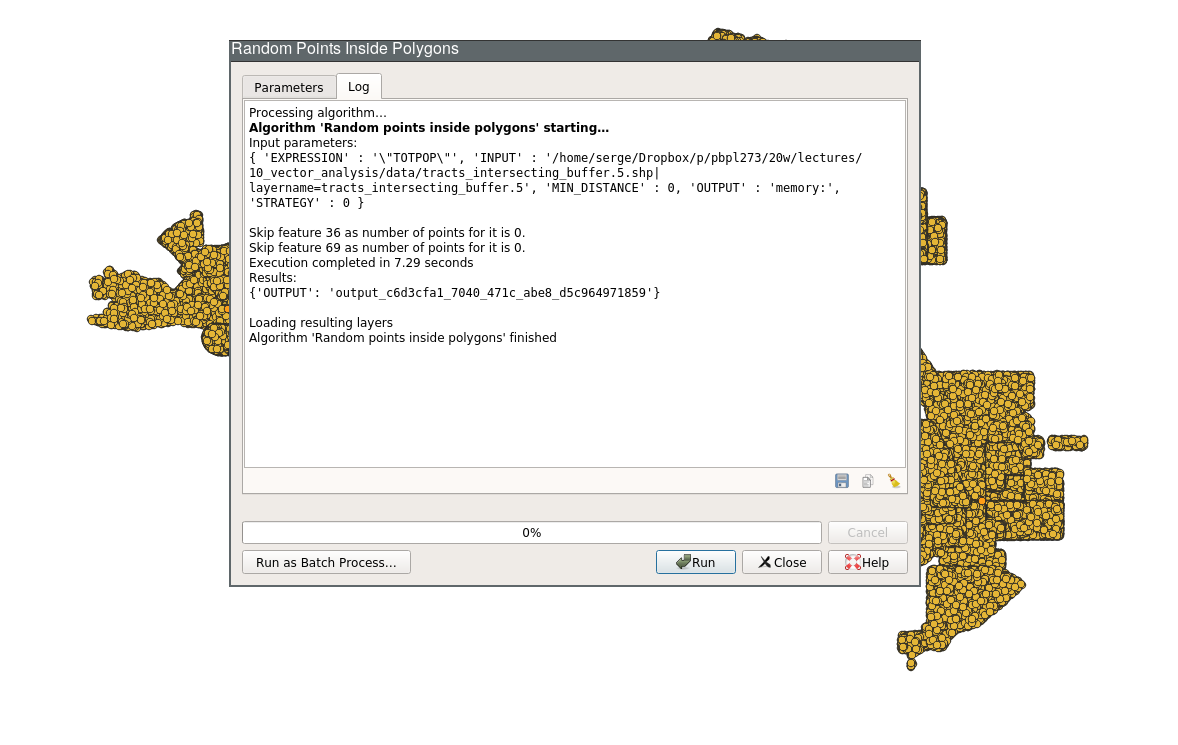
Task: Close the Random Points dialog
Action: pyautogui.click(x=782, y=562)
